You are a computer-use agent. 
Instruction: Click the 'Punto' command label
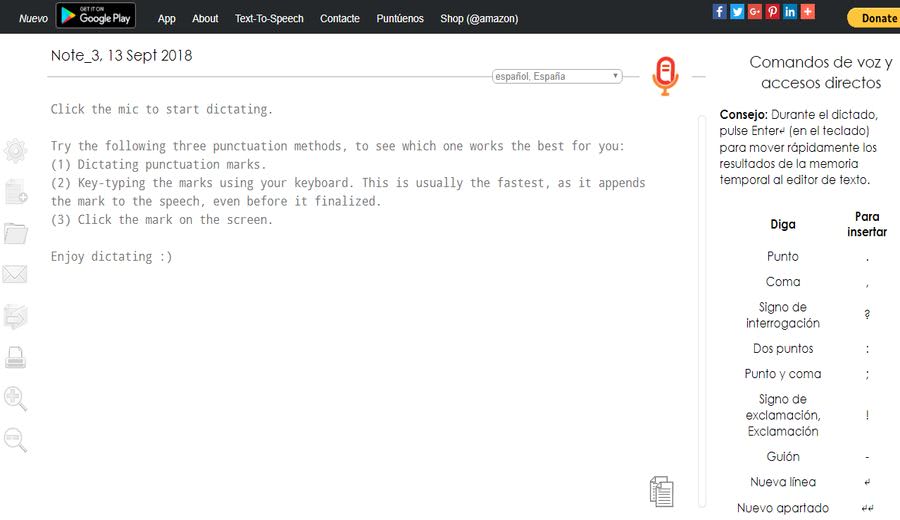click(783, 257)
